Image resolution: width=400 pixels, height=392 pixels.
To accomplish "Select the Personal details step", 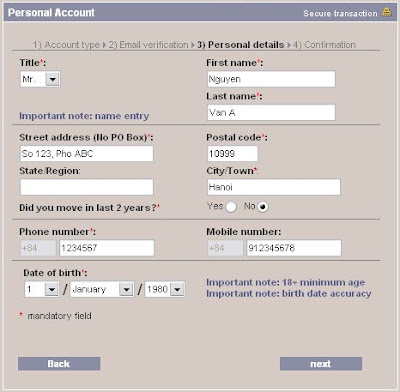I will coord(240,45).
